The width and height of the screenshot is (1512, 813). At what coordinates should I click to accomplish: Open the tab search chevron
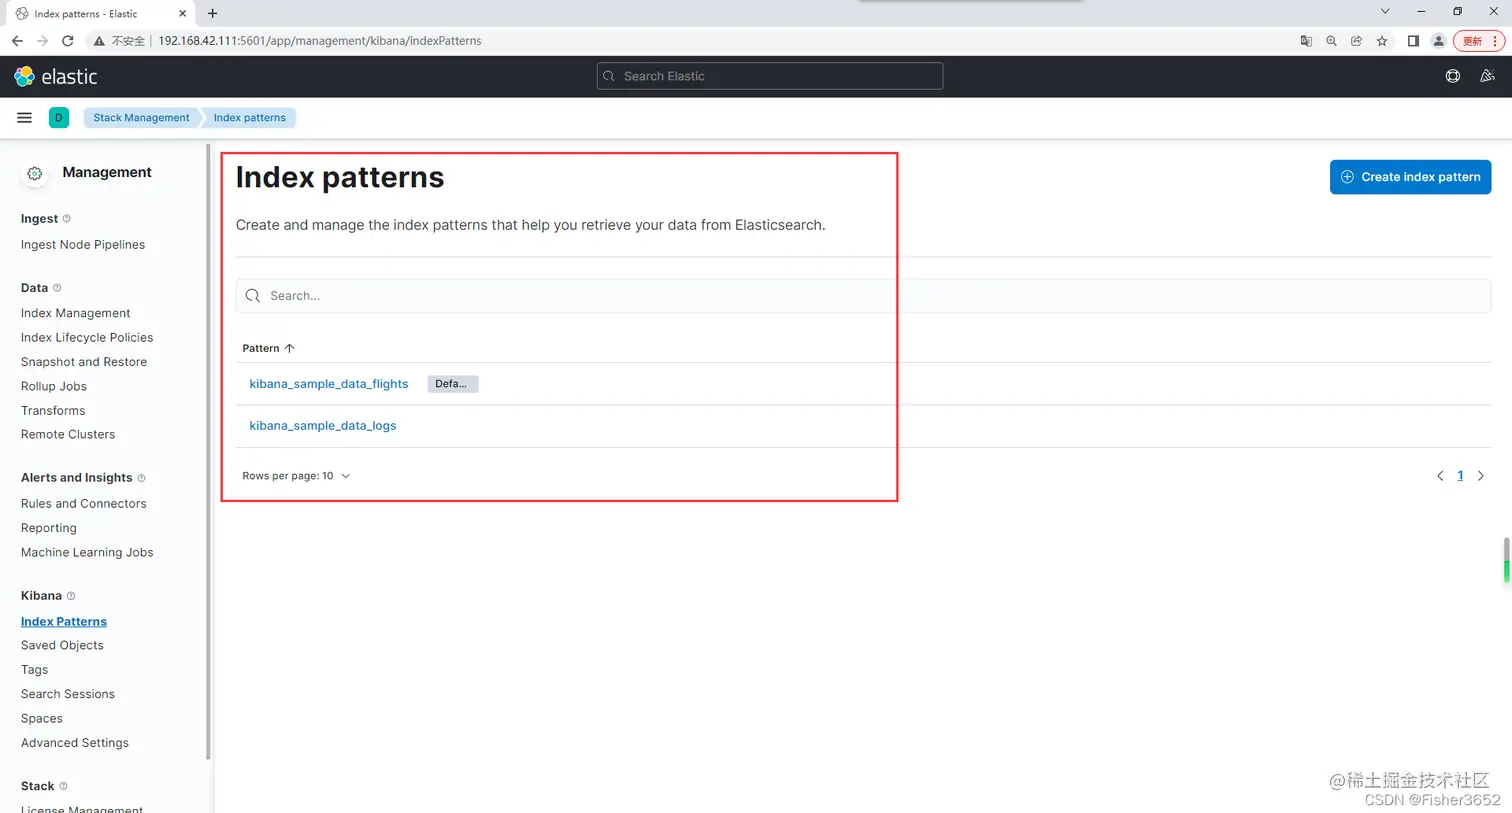1385,11
